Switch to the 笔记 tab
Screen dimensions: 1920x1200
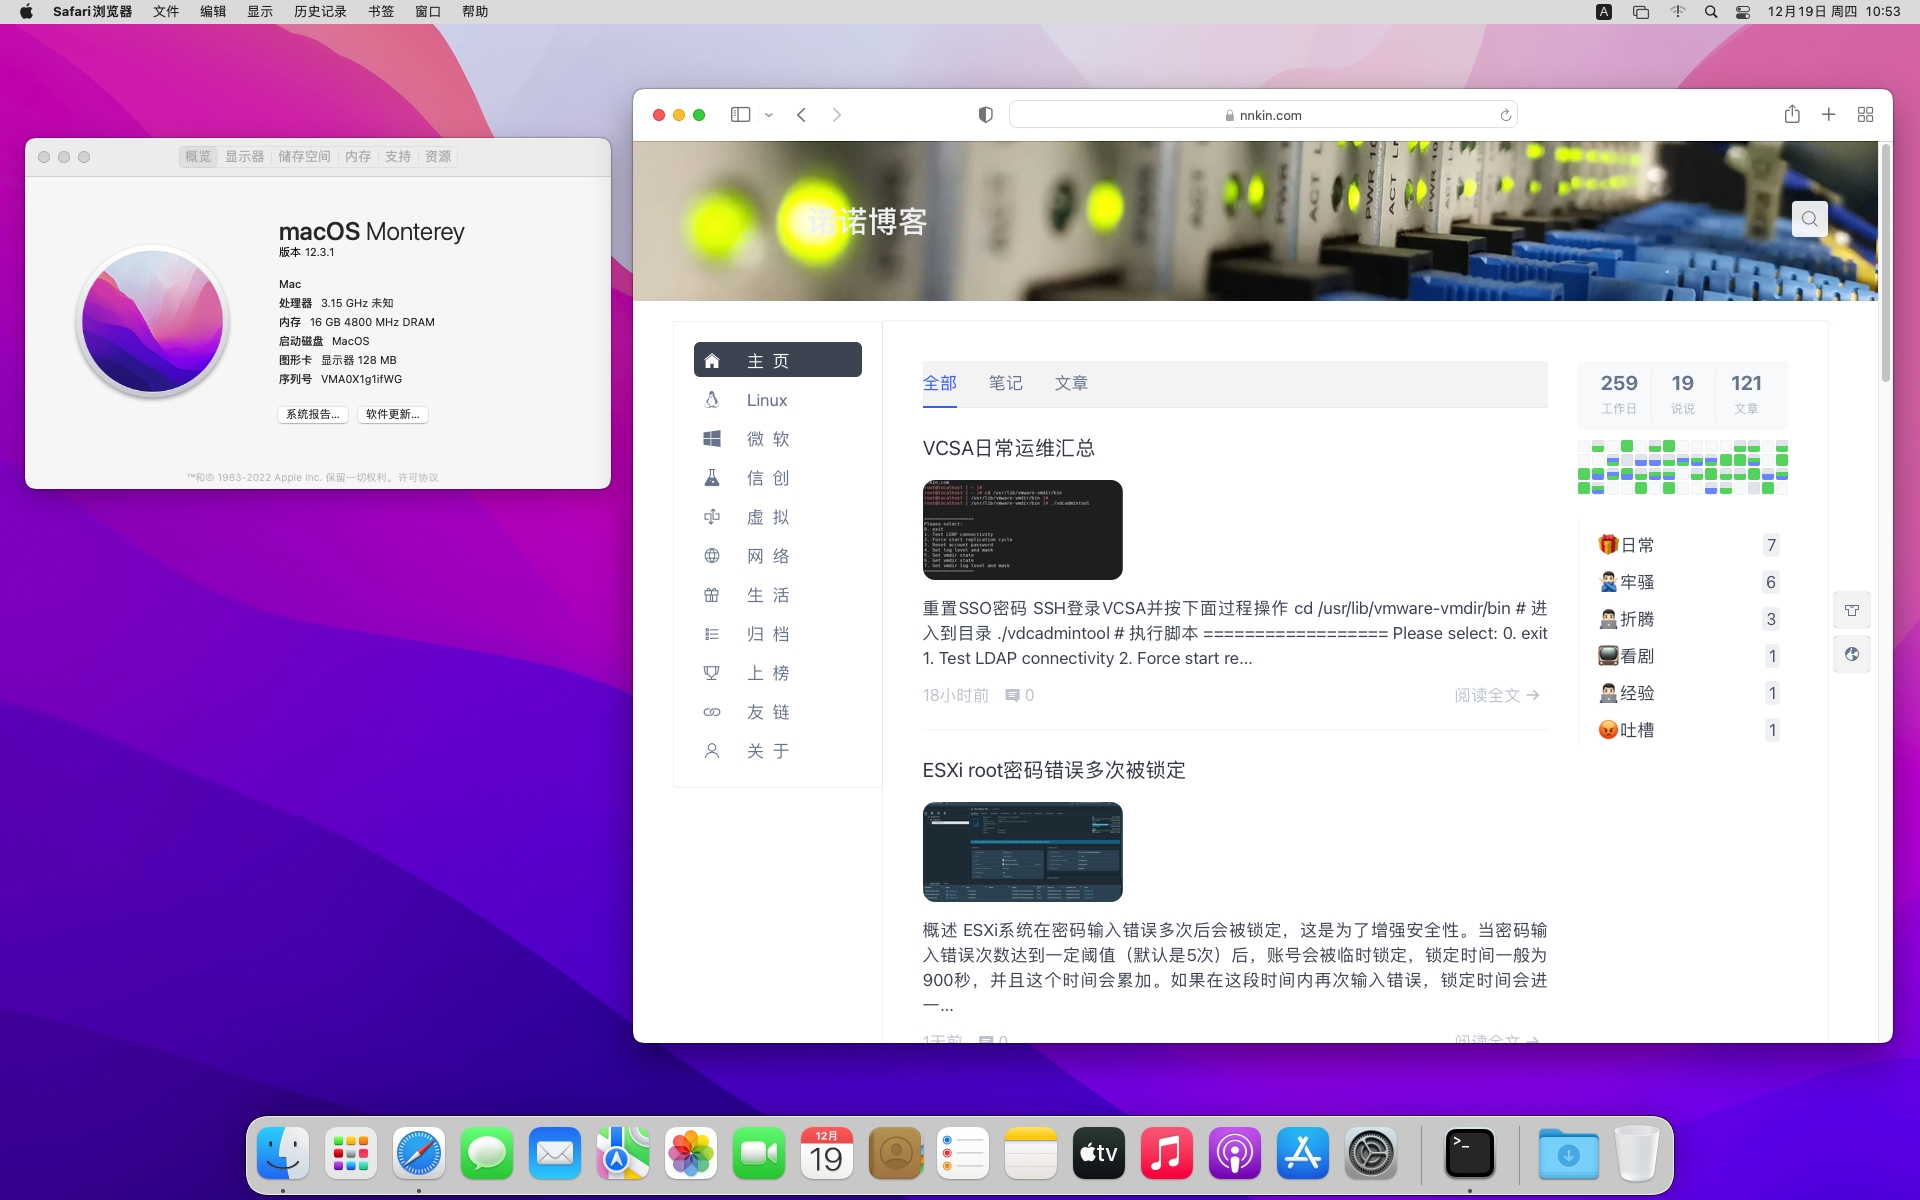coord(1005,383)
